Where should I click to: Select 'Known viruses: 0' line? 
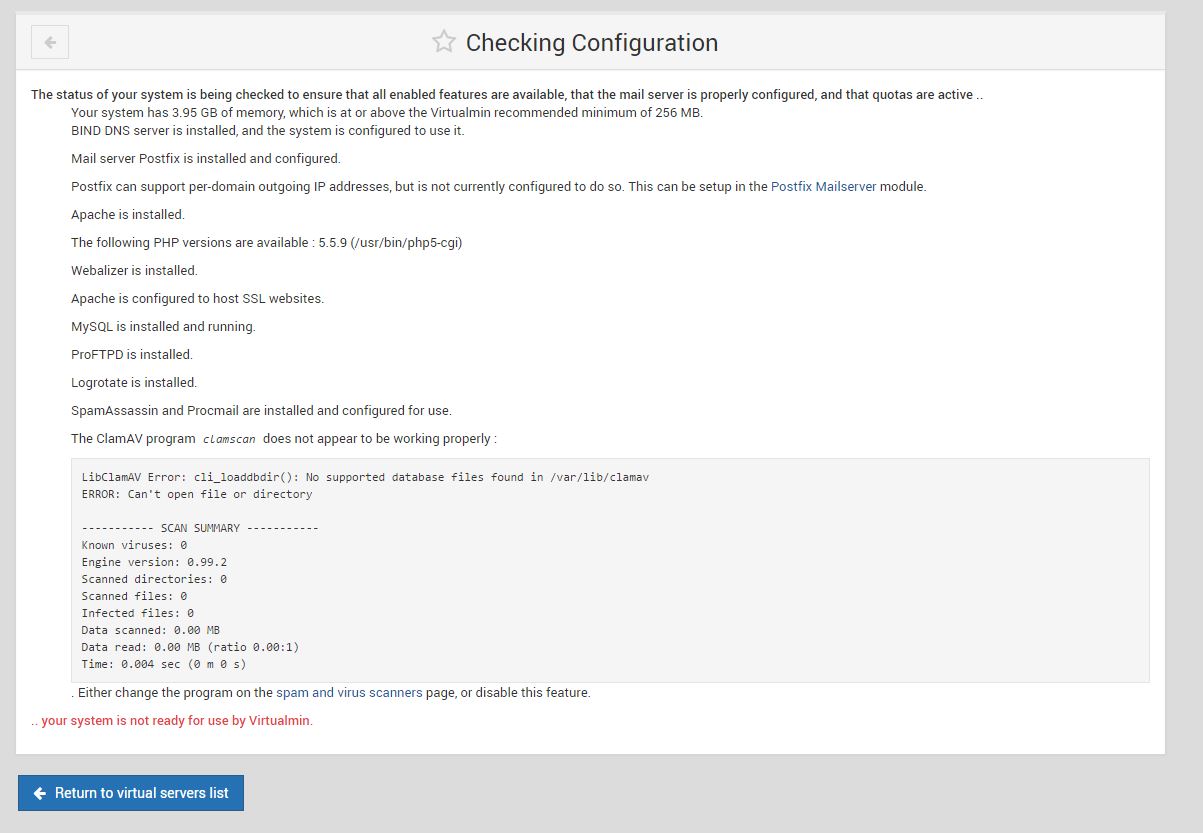pos(134,545)
